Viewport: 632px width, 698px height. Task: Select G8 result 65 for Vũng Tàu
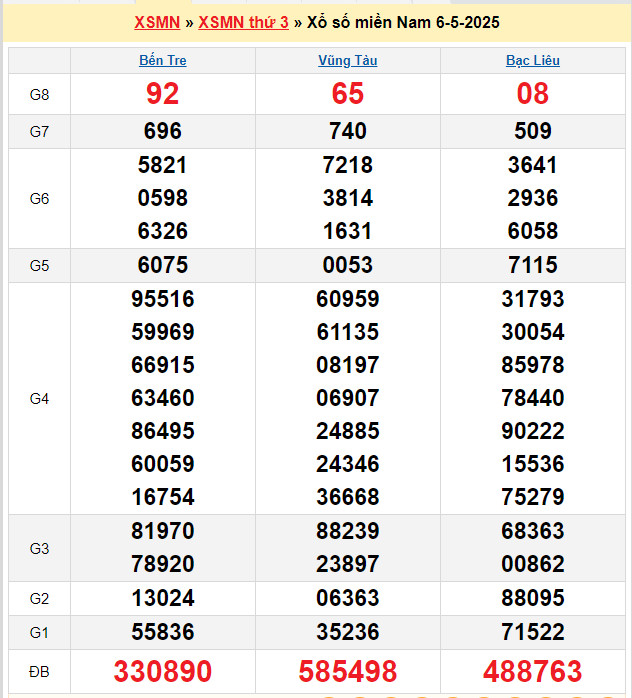(x=348, y=94)
